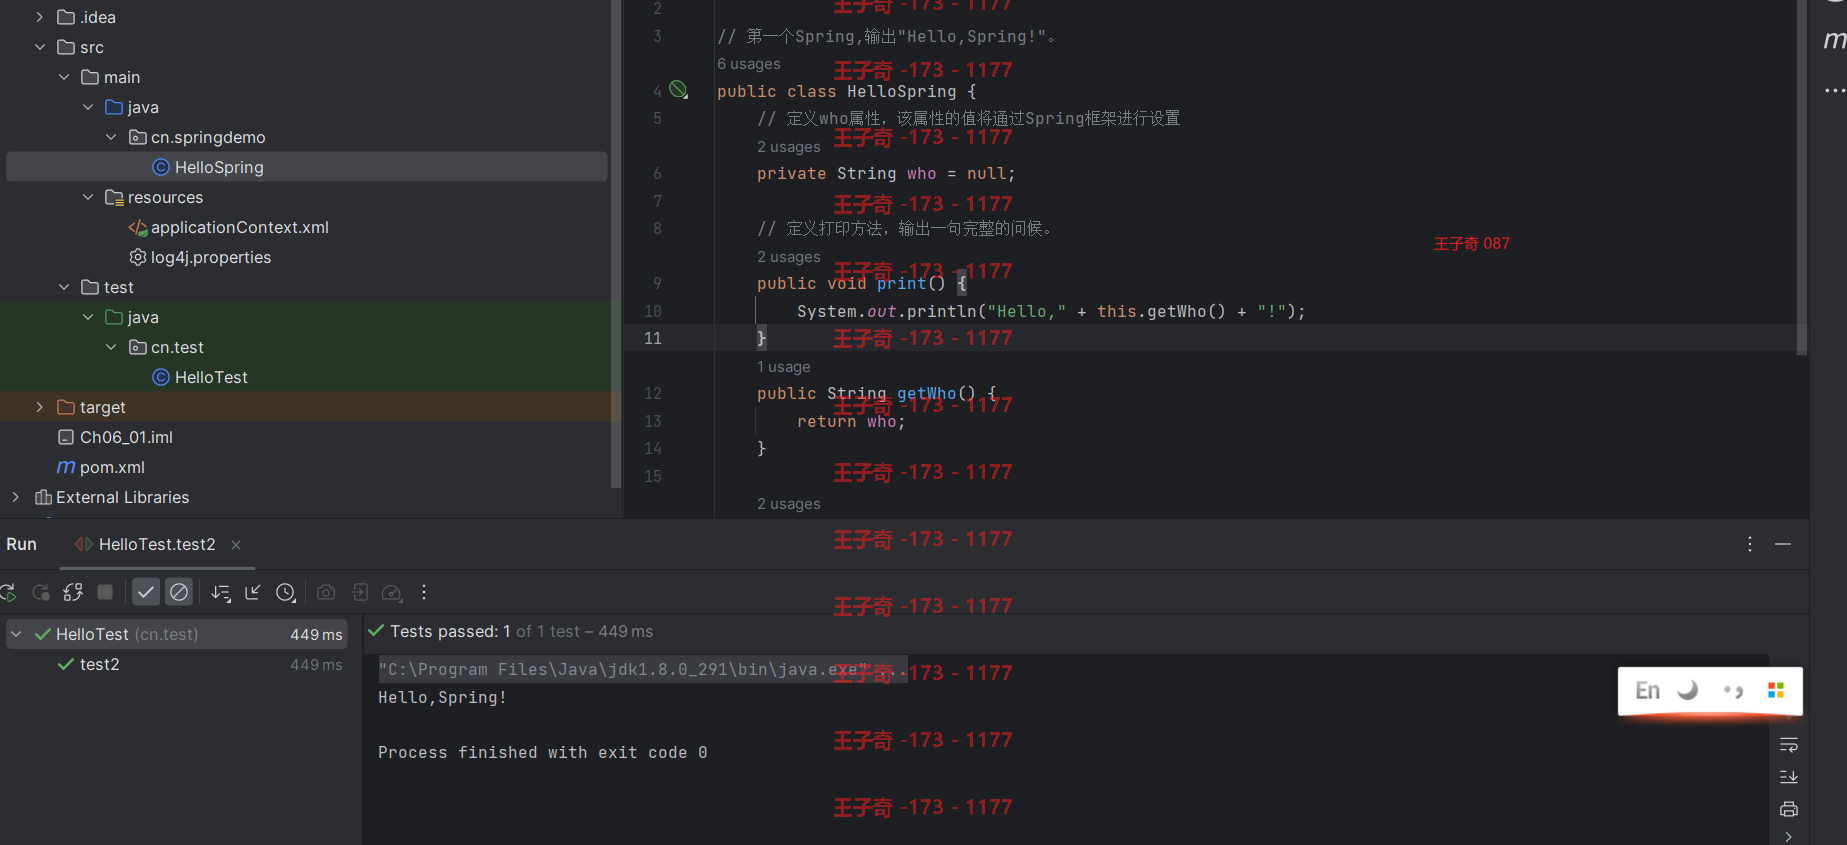Collapse the cn.springdemo package

111,137
